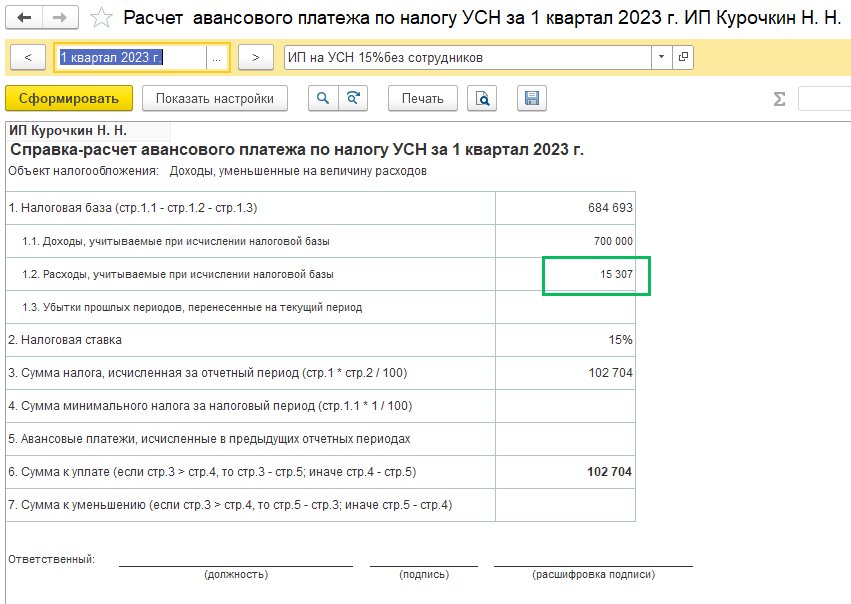Click the organization field 'ИП на УСН 15%'
The image size is (851, 604).
click(x=466, y=58)
